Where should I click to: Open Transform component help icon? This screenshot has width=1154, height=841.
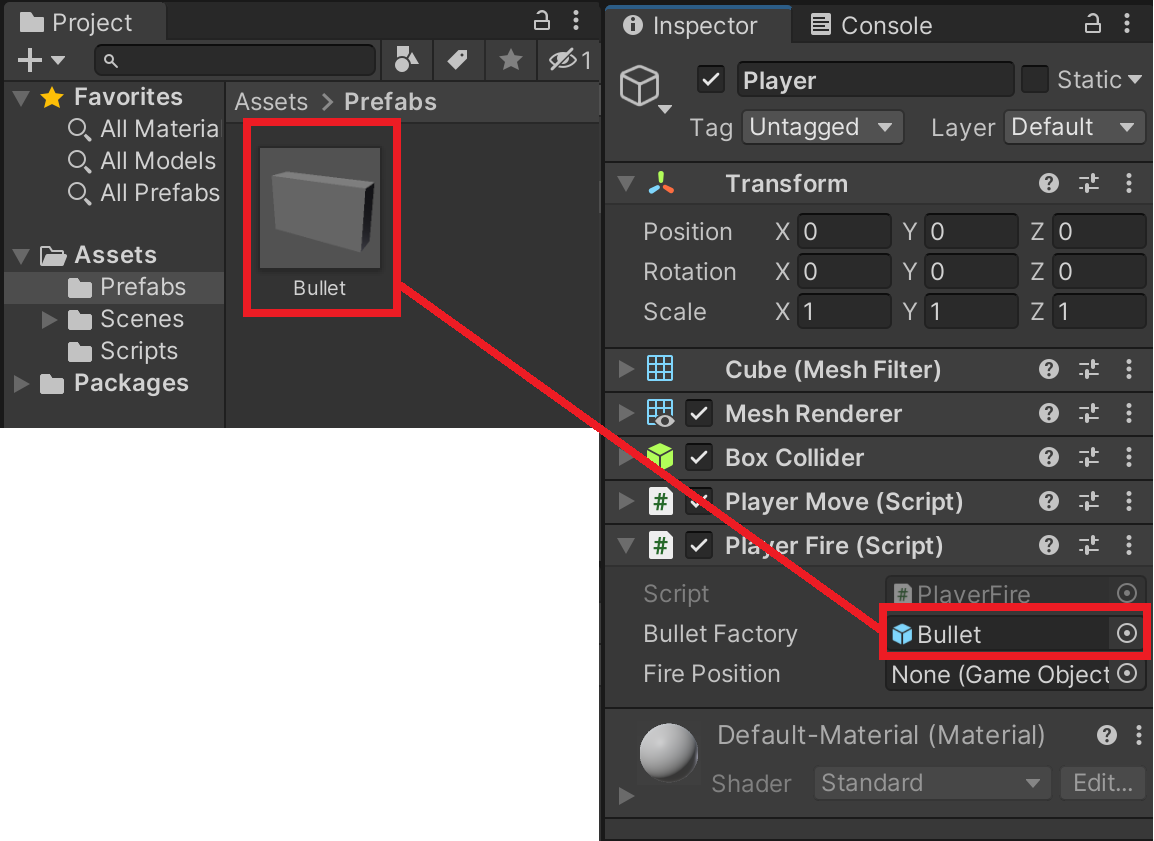pos(1049,183)
